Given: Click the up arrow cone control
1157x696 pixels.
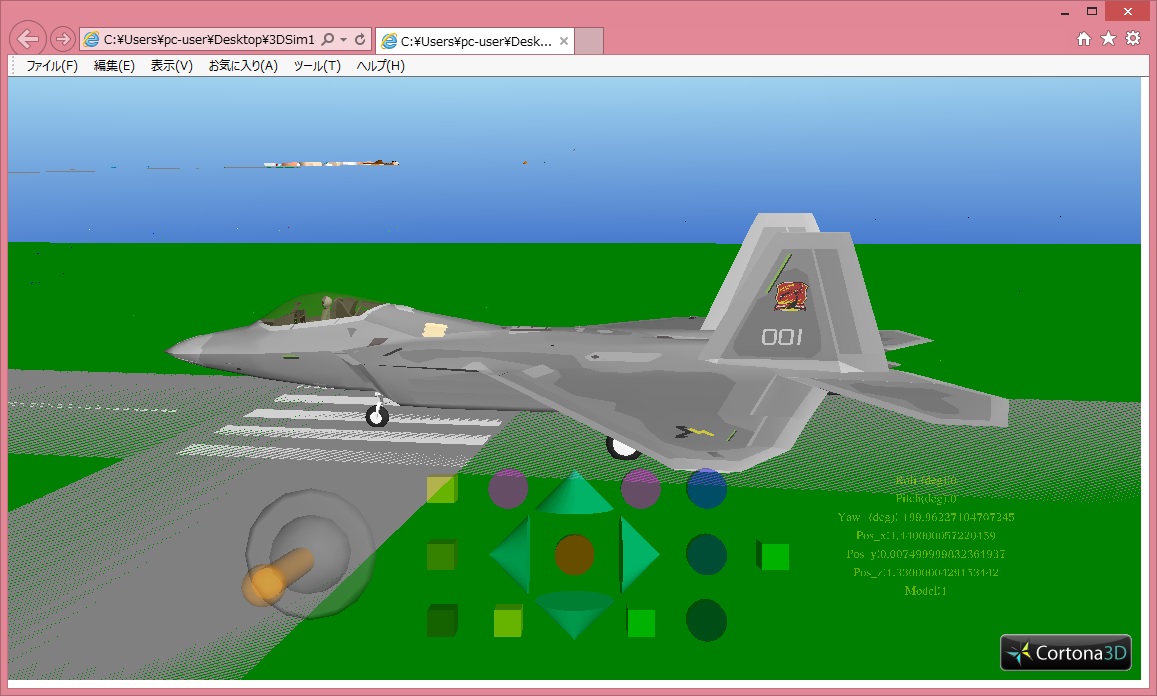Looking at the screenshot, I should tap(573, 494).
